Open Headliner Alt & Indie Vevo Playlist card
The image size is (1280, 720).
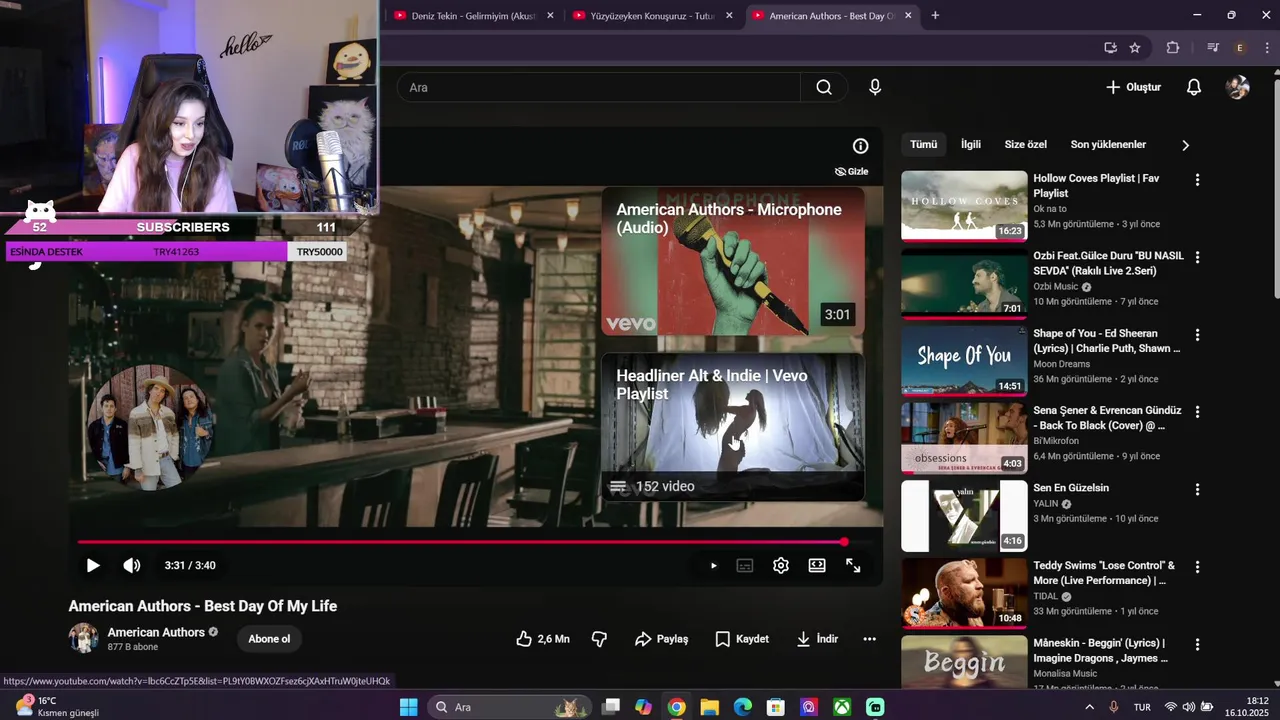pos(733,427)
